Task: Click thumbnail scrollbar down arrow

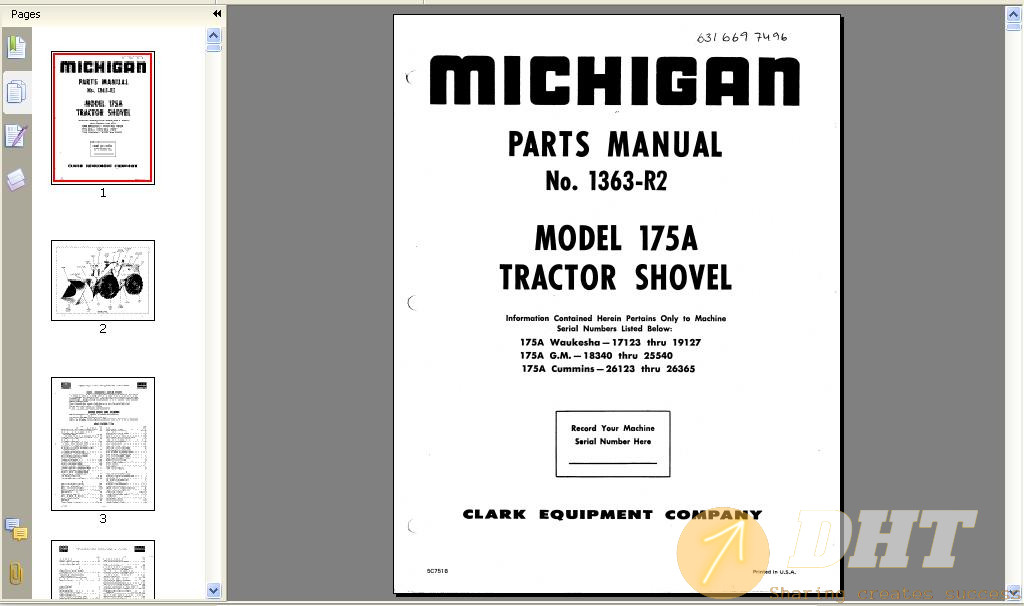Action: [214, 590]
